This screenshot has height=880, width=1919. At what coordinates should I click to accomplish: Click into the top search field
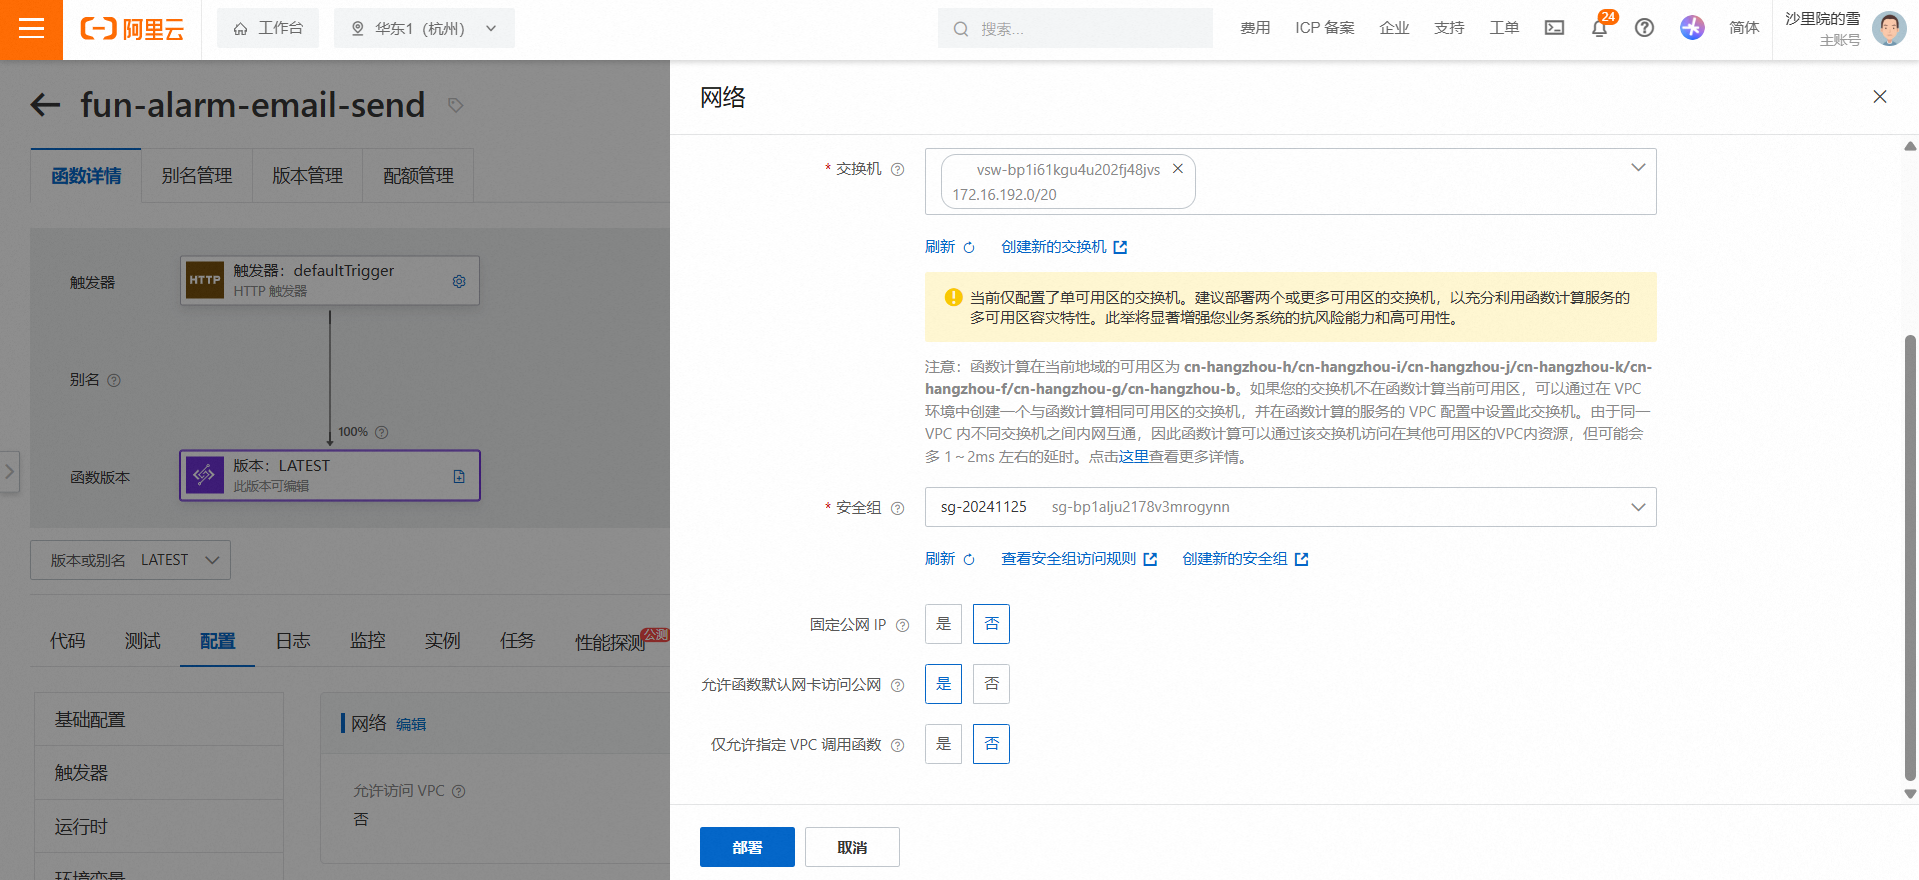[x=1075, y=28]
